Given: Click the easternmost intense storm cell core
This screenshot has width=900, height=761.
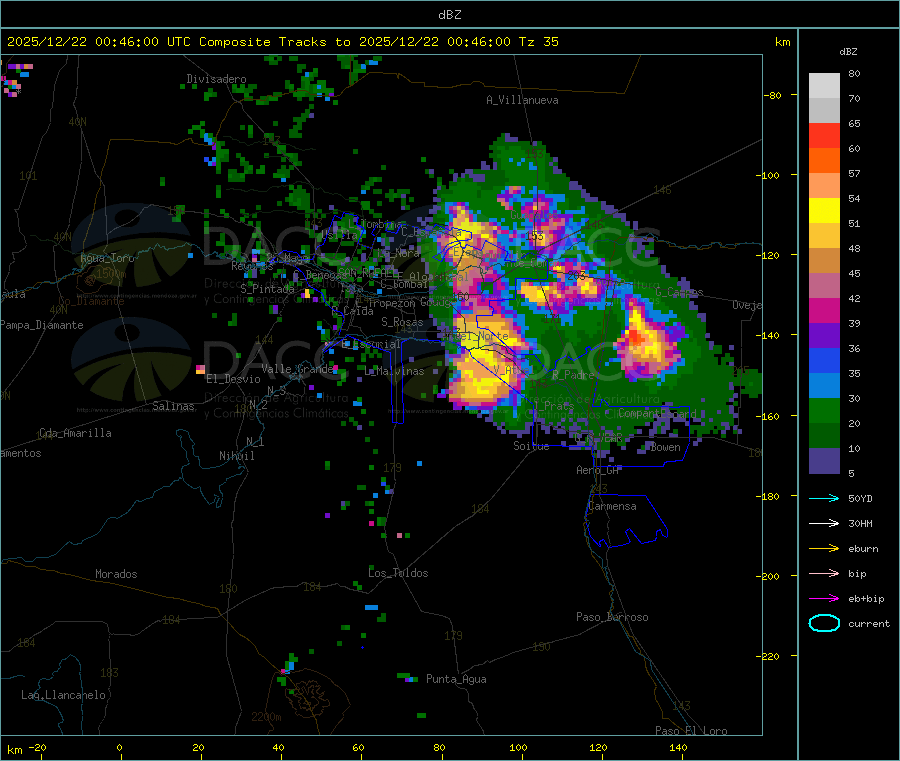Looking at the screenshot, I should 637,337.
